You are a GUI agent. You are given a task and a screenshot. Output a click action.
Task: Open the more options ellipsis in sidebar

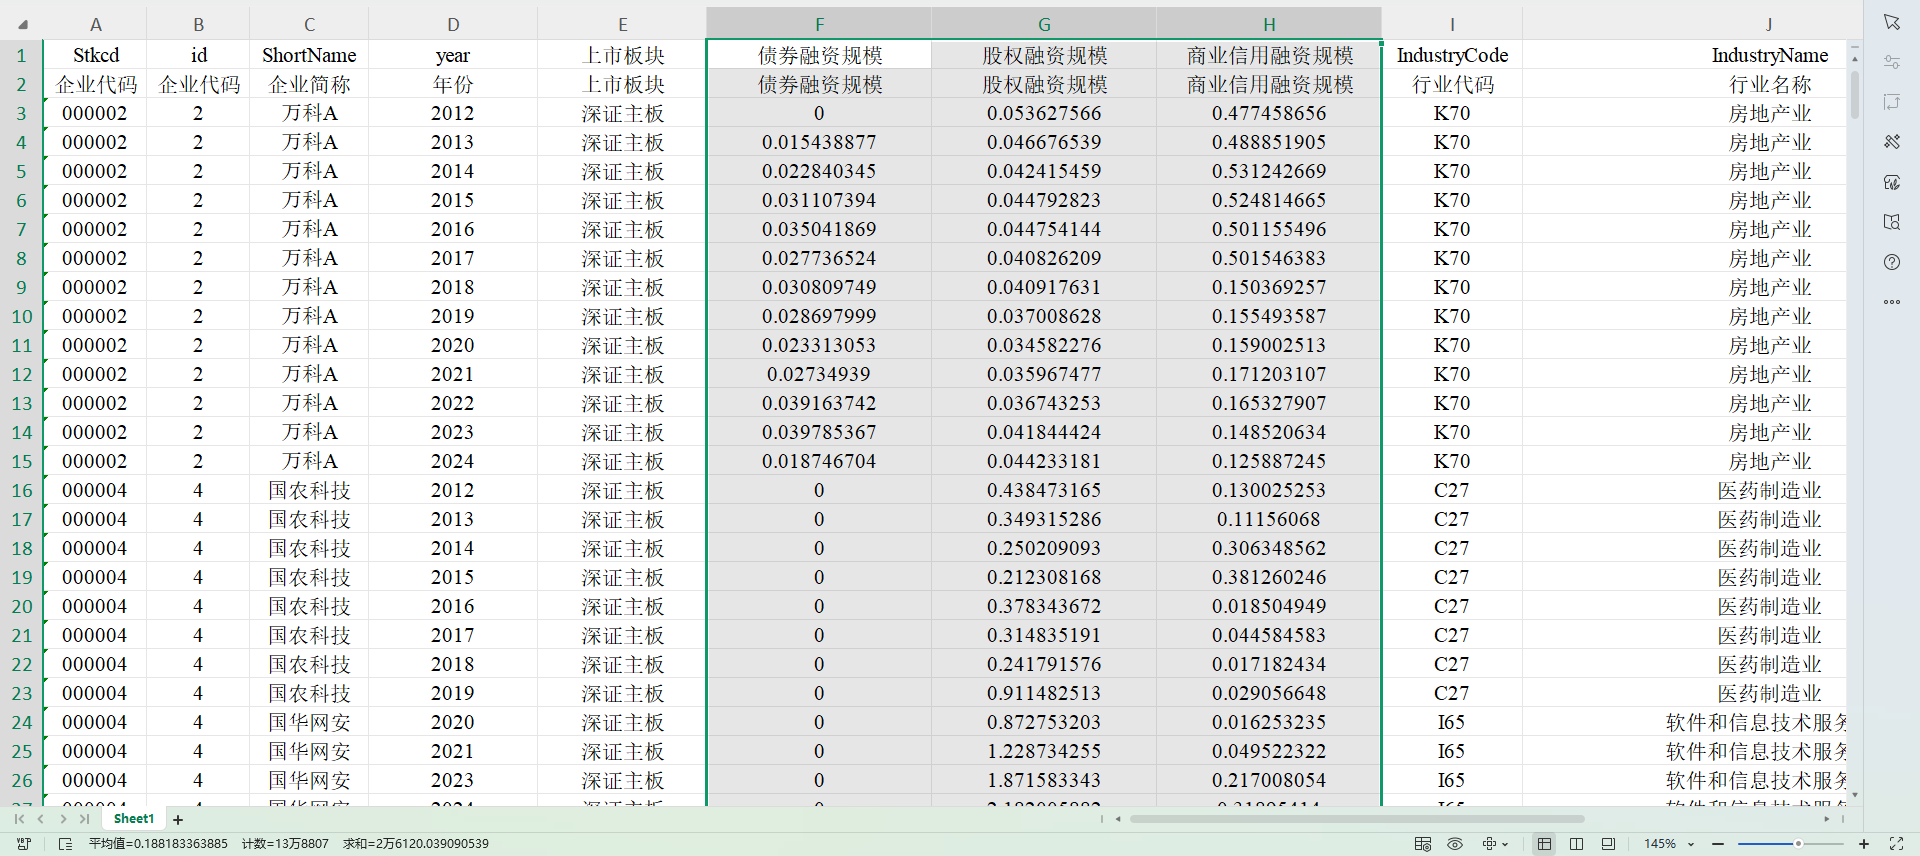click(1891, 302)
